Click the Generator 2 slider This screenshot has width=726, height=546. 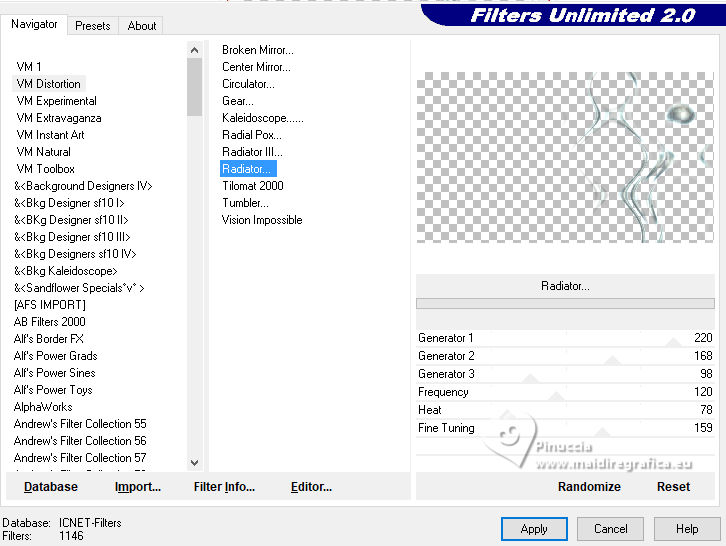point(565,356)
